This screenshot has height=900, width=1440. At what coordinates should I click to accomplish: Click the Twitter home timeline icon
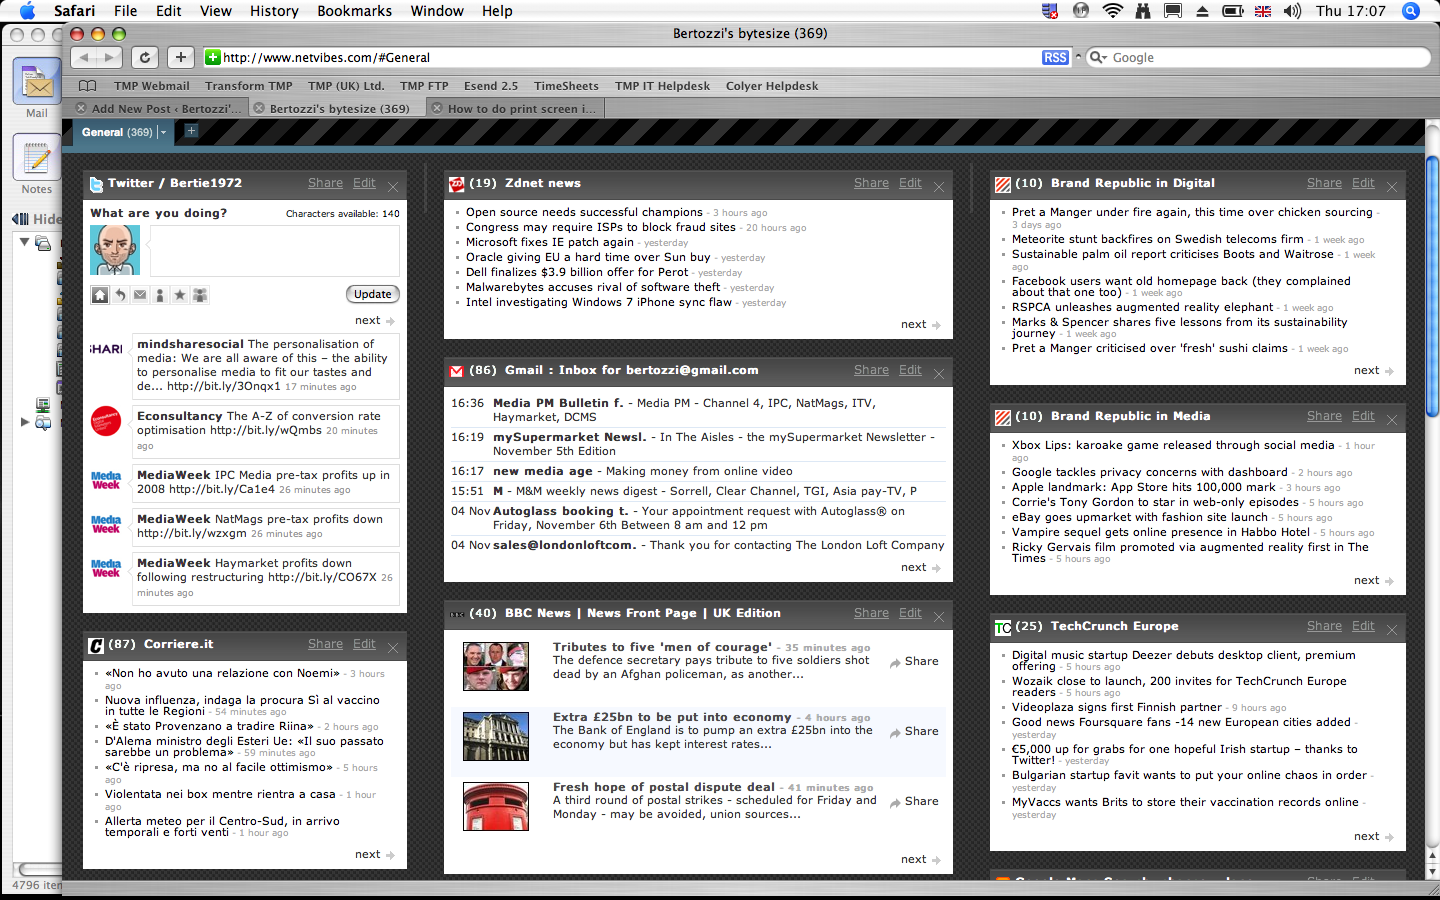pyautogui.click(x=100, y=295)
